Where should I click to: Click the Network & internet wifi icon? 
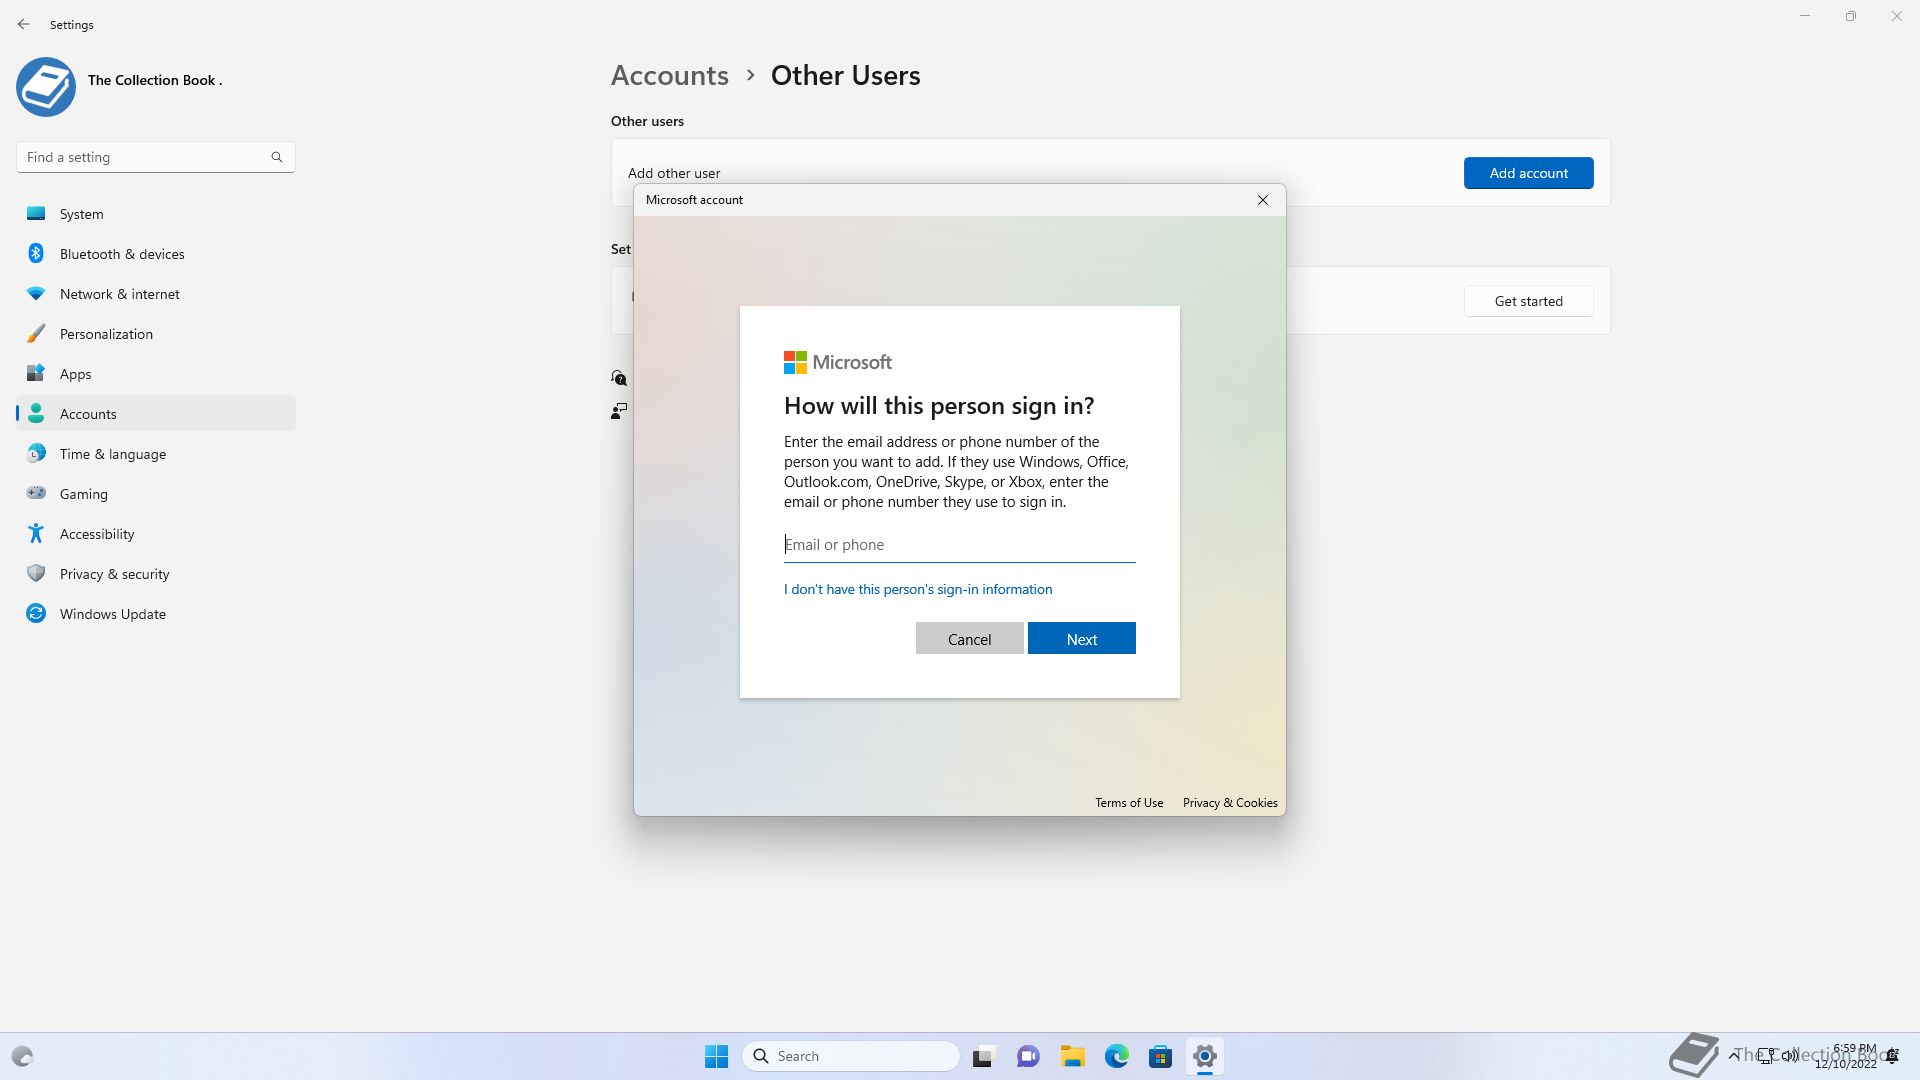36,293
